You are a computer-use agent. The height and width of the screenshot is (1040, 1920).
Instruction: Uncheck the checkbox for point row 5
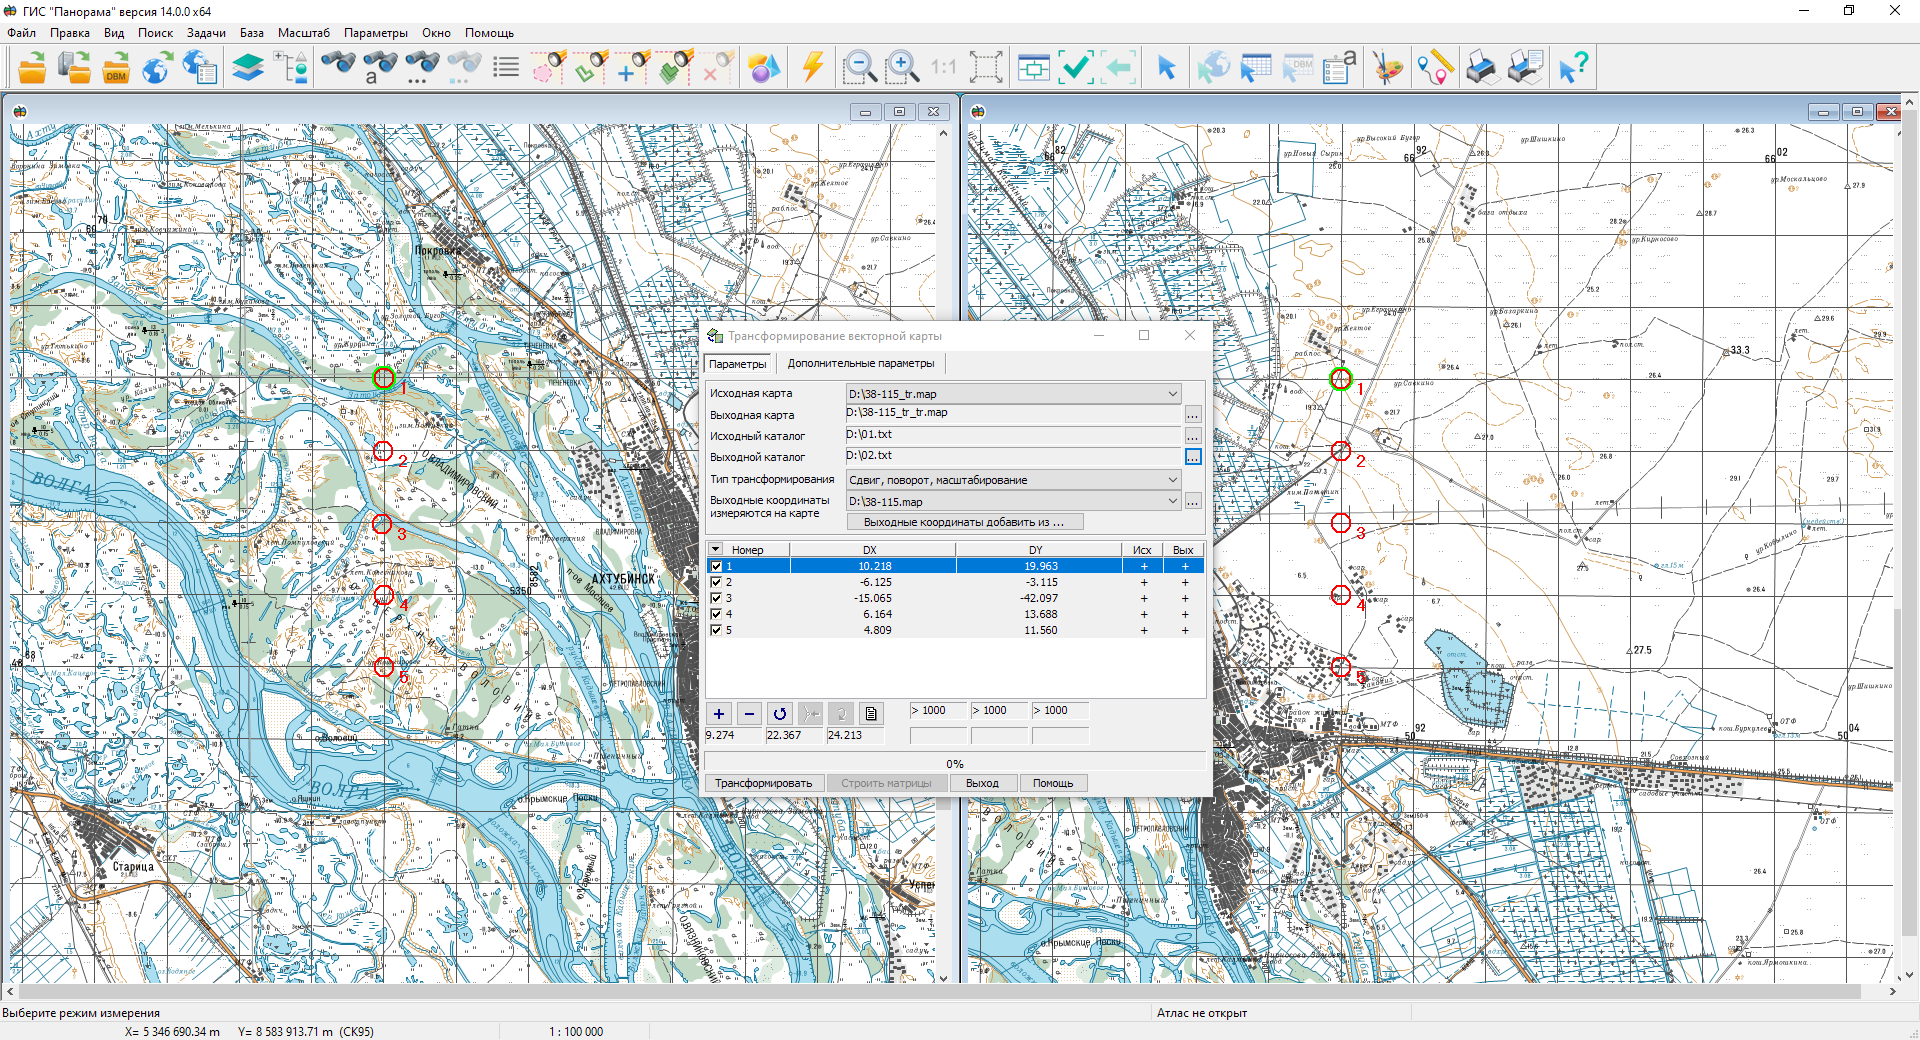click(x=716, y=630)
